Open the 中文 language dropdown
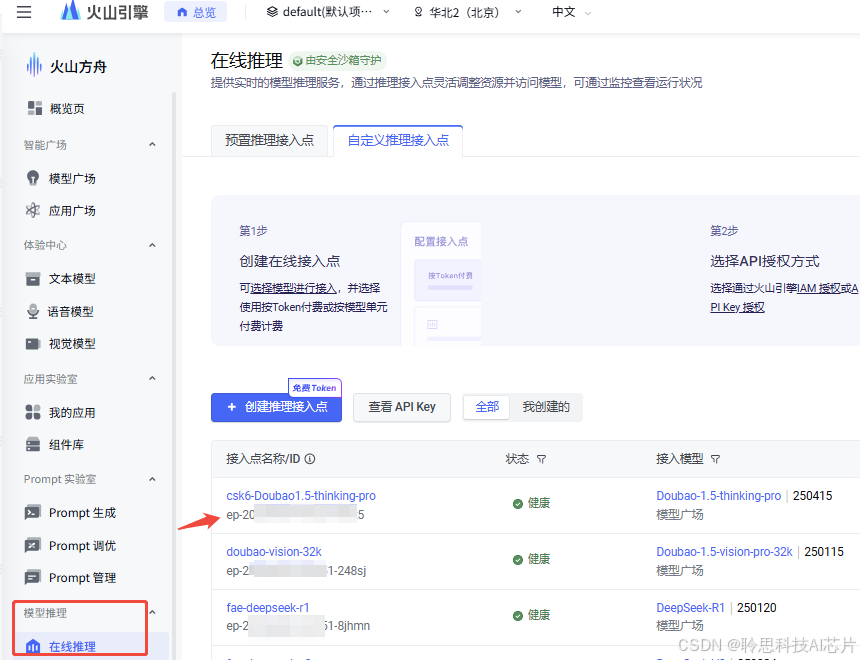This screenshot has height=660, width=860. coord(571,12)
